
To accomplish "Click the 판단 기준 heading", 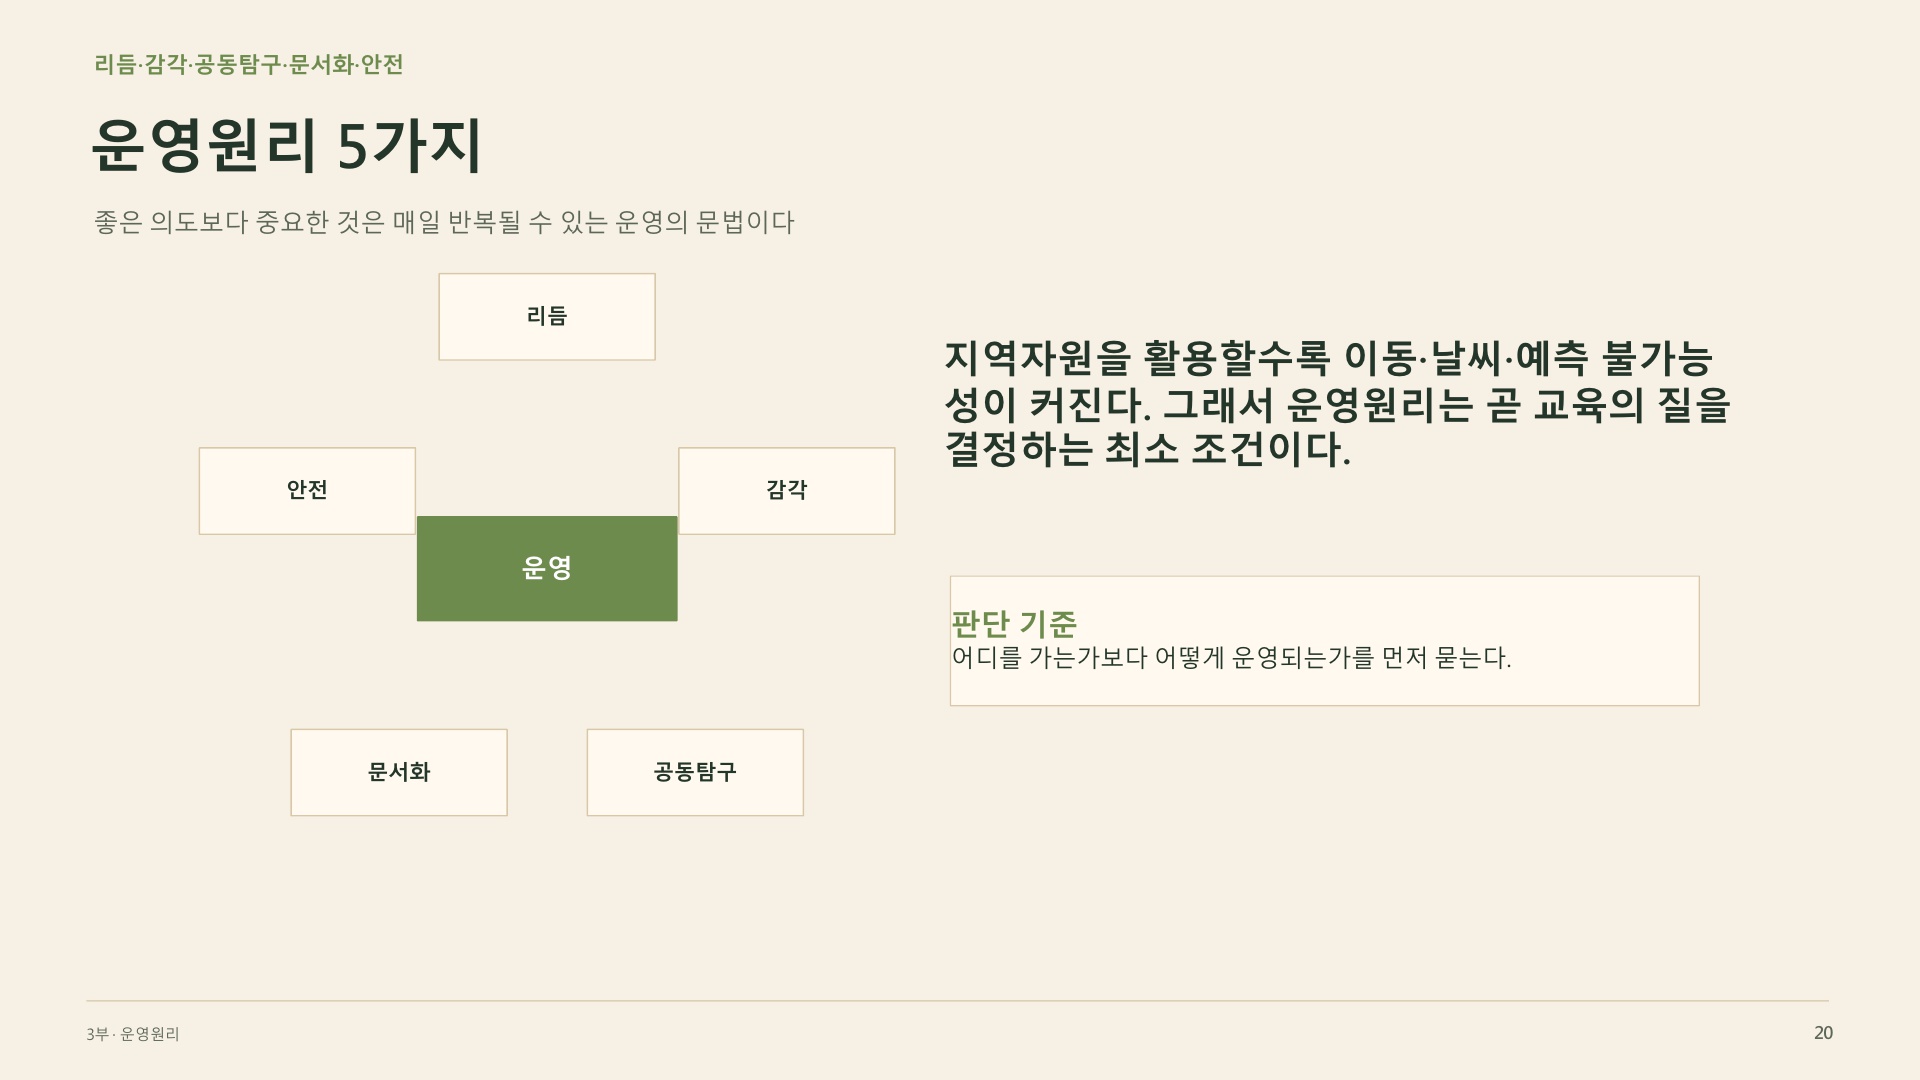I will coord(1014,624).
